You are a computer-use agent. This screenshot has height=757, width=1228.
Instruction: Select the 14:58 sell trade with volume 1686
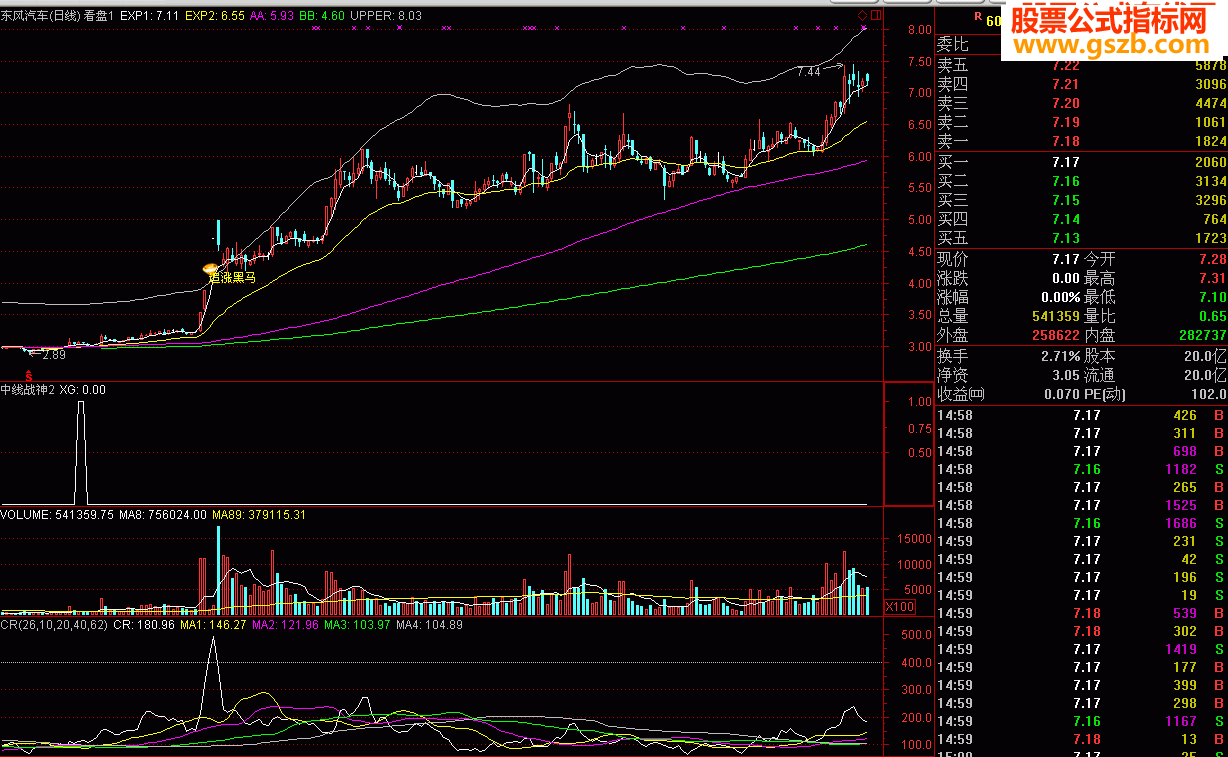click(x=1081, y=523)
